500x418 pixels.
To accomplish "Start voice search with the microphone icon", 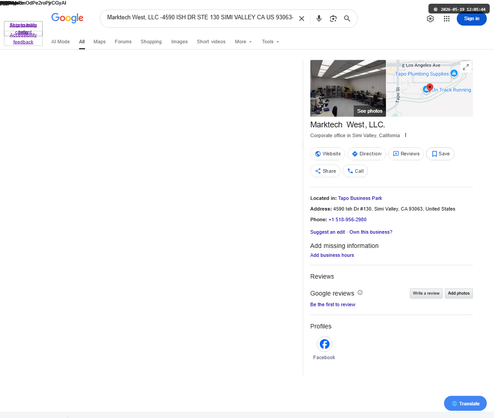I will point(319,19).
